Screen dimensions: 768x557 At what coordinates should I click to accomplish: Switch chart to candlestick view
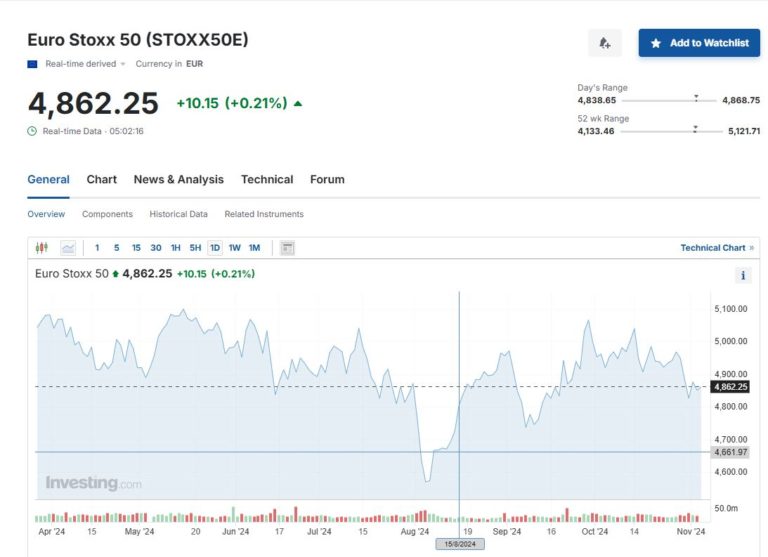tap(42, 248)
